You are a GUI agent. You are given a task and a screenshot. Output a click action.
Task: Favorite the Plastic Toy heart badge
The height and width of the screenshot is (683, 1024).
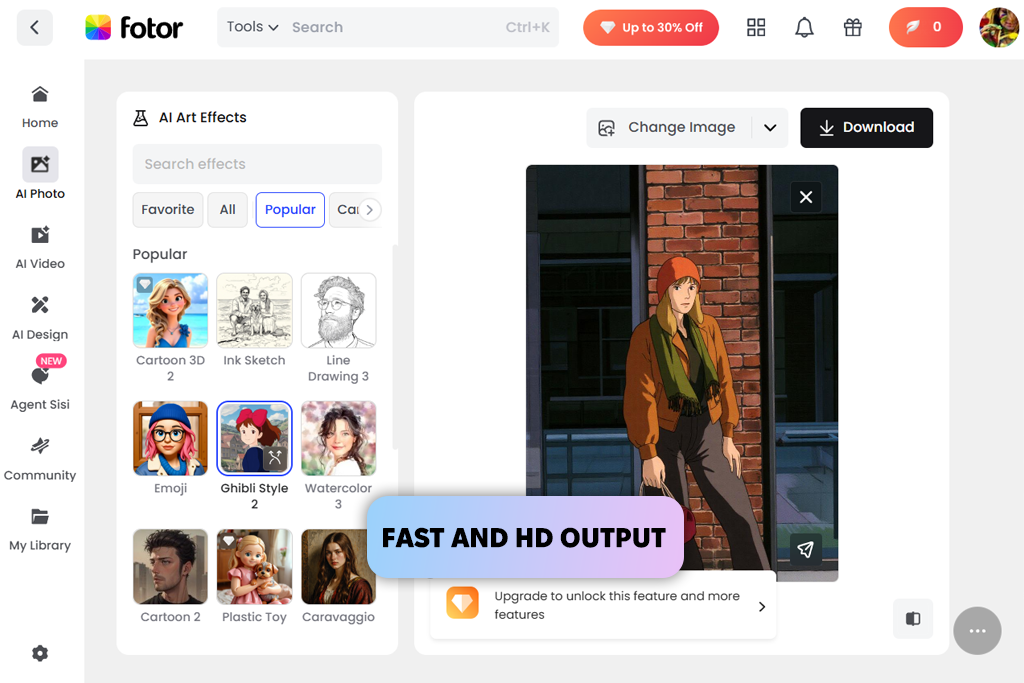point(228,541)
